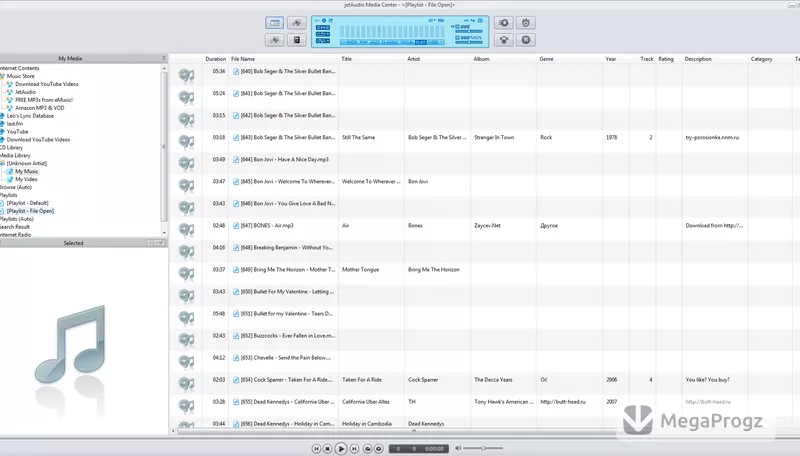Skip to the previous track
The width and height of the screenshot is (800, 456).
tap(316, 449)
